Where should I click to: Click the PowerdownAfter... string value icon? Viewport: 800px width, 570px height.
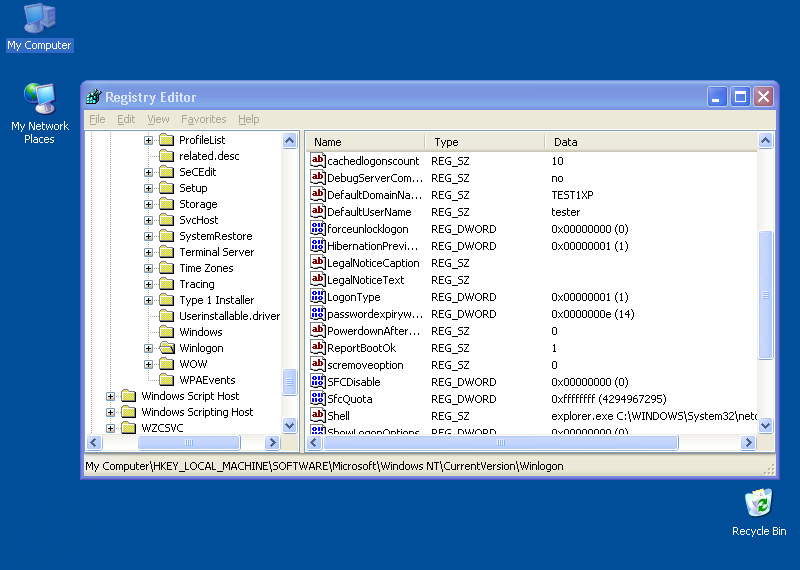pyautogui.click(x=318, y=331)
